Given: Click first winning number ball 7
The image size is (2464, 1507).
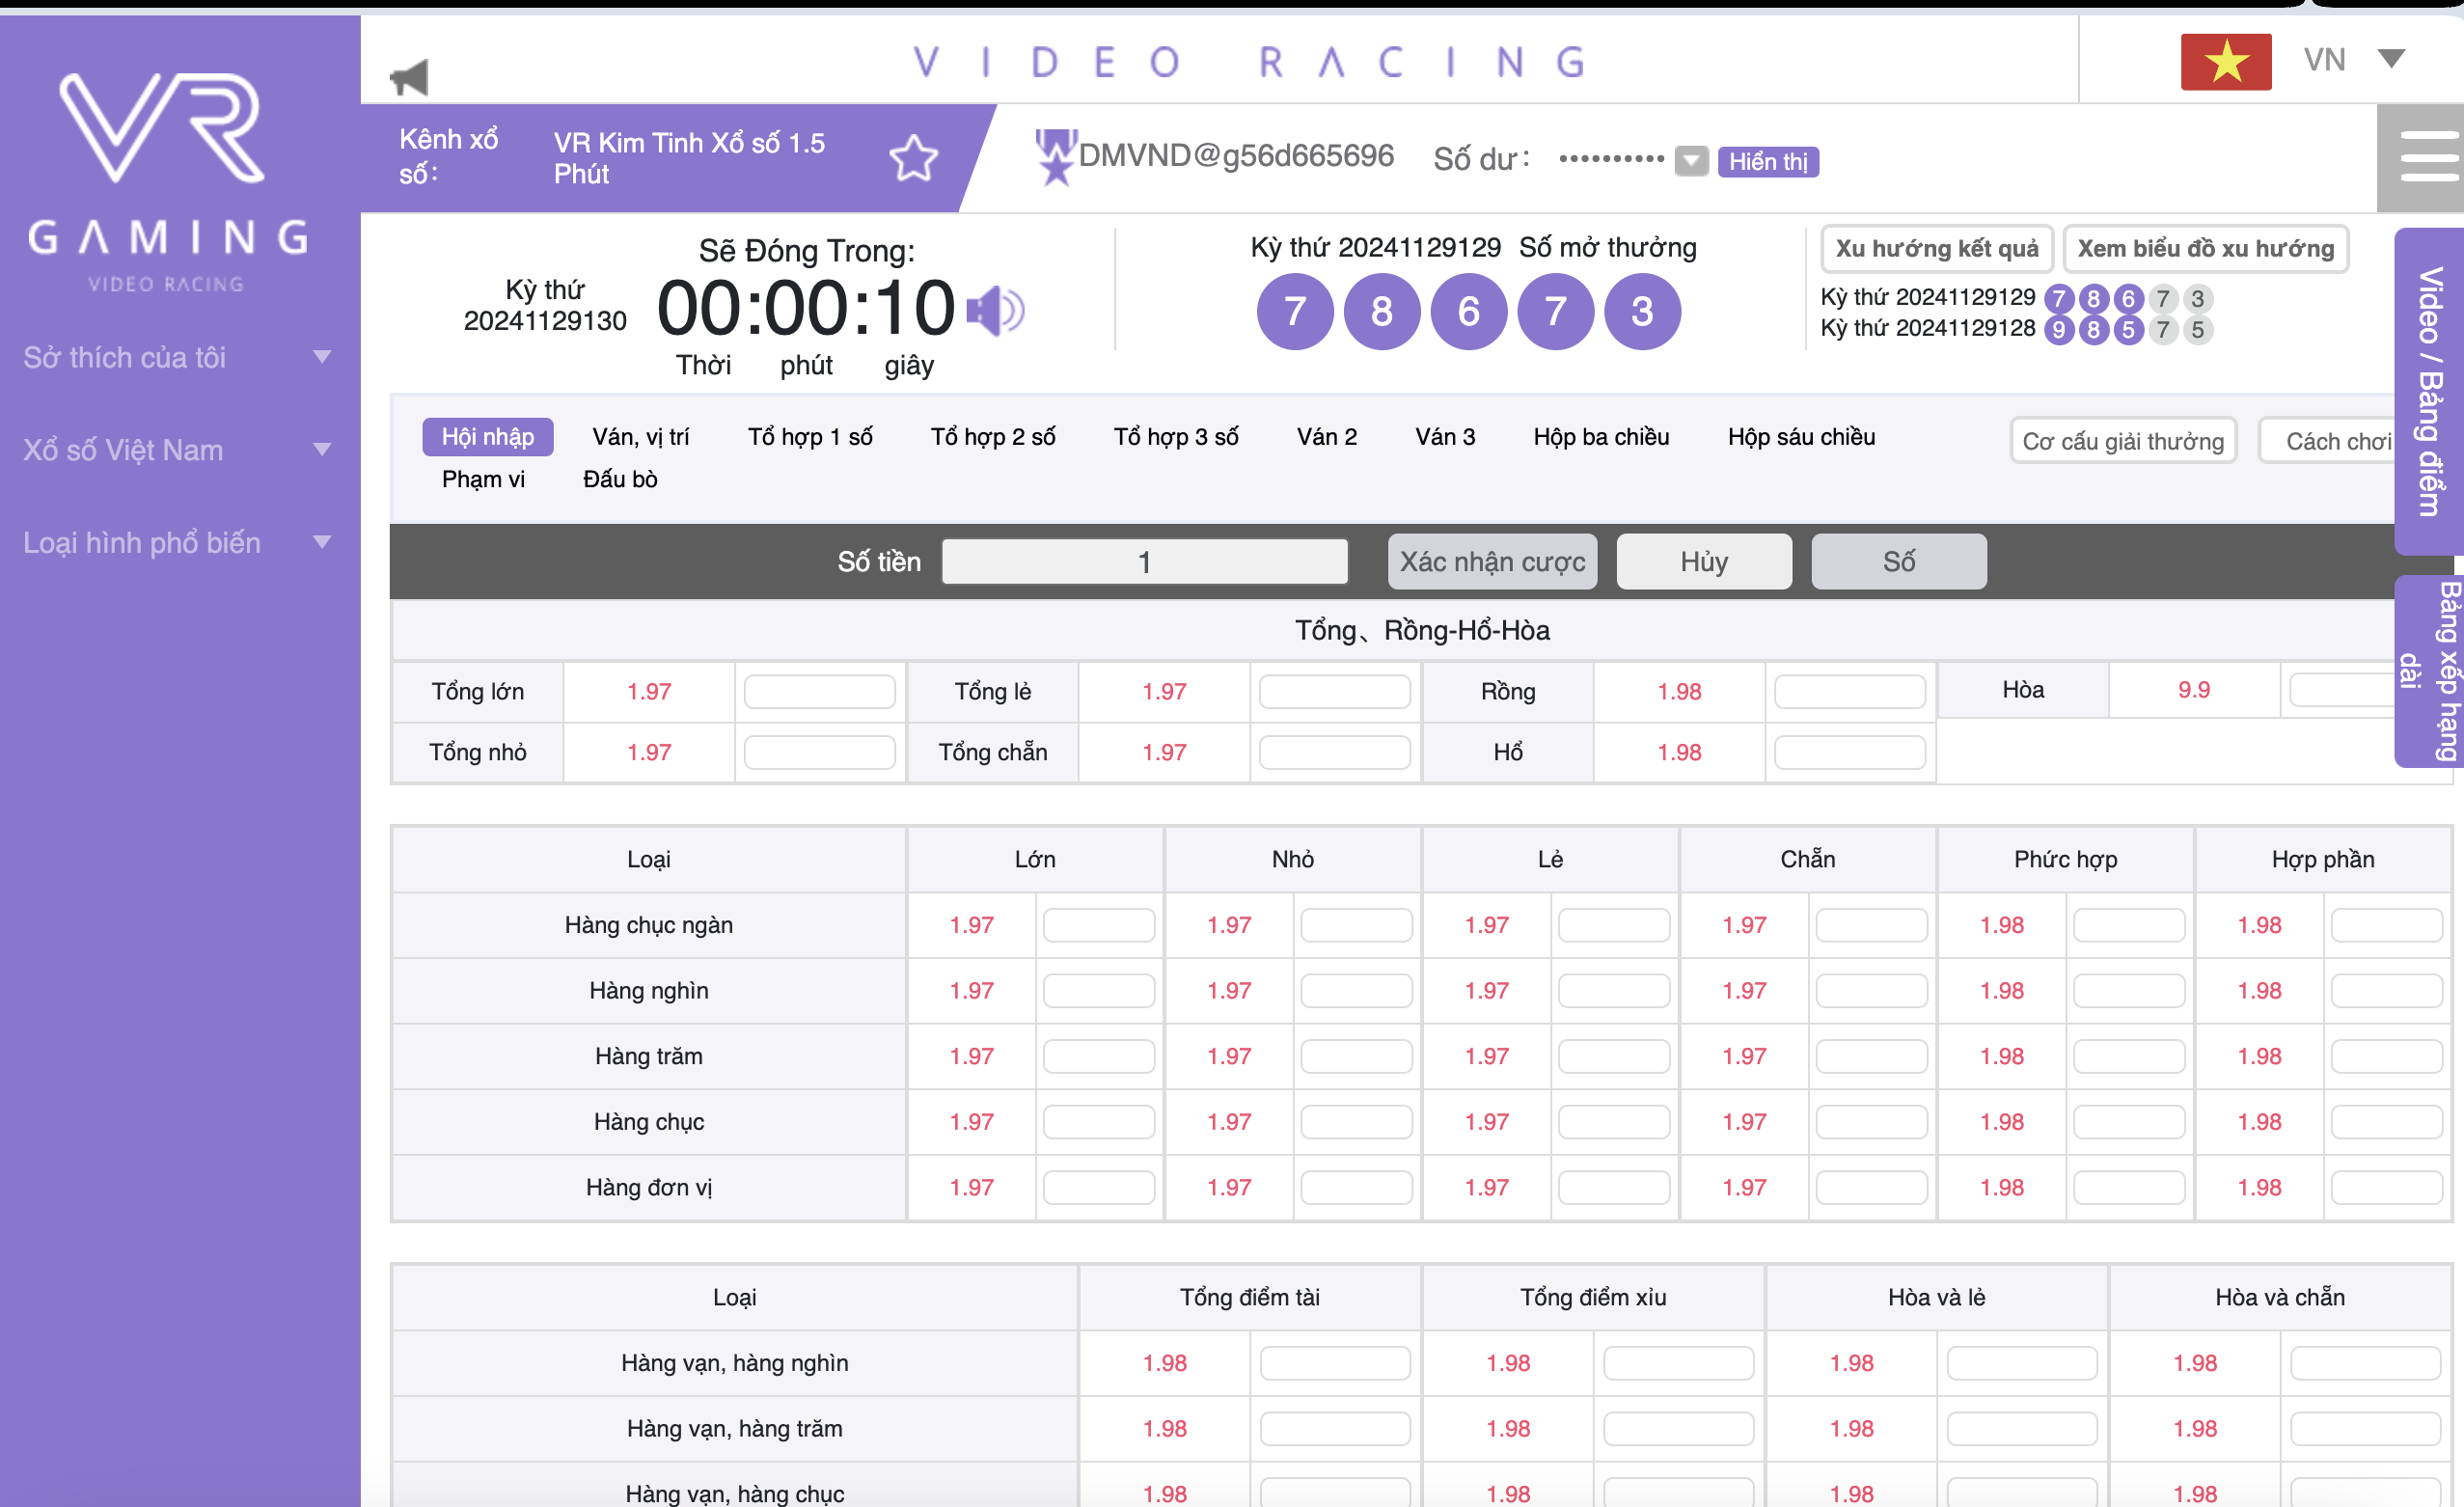Looking at the screenshot, I should point(1294,312).
